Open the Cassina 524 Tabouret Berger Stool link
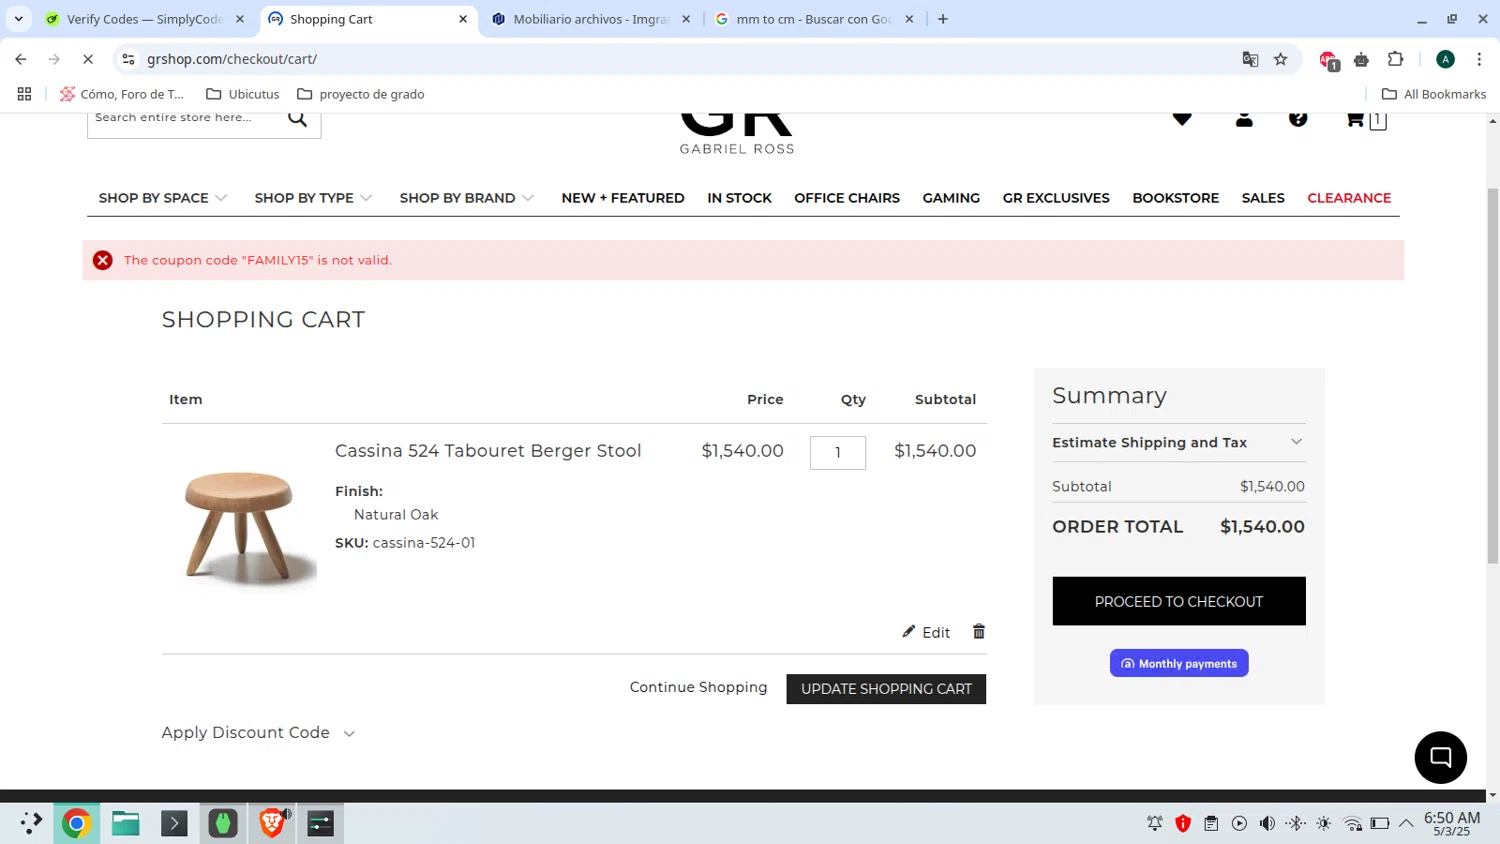Viewport: 1500px width, 844px height. point(488,451)
